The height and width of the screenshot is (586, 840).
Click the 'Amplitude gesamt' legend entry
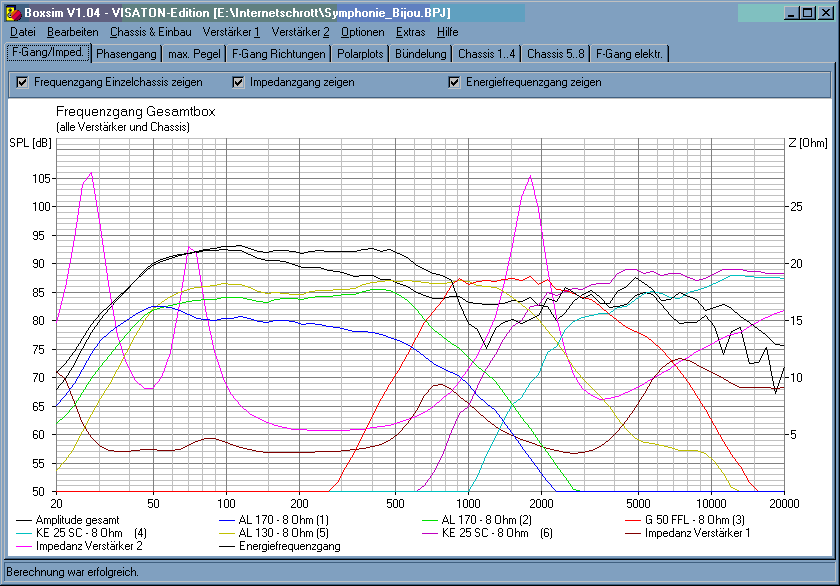coord(68,520)
